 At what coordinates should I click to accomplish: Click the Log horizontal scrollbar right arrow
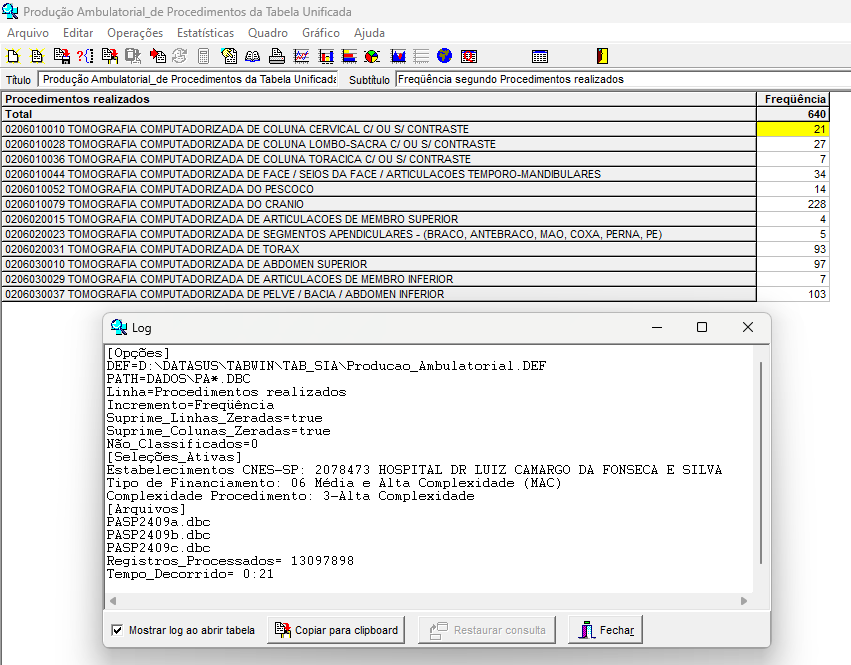pos(744,601)
